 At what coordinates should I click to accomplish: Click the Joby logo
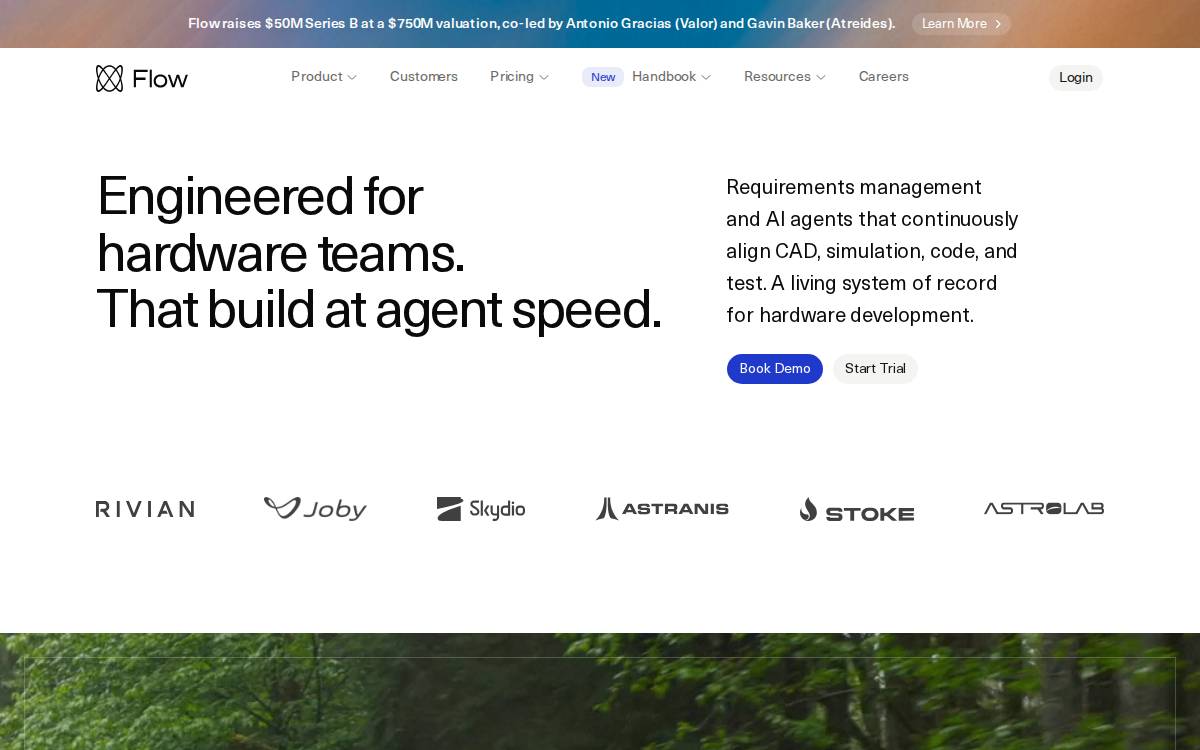[315, 509]
